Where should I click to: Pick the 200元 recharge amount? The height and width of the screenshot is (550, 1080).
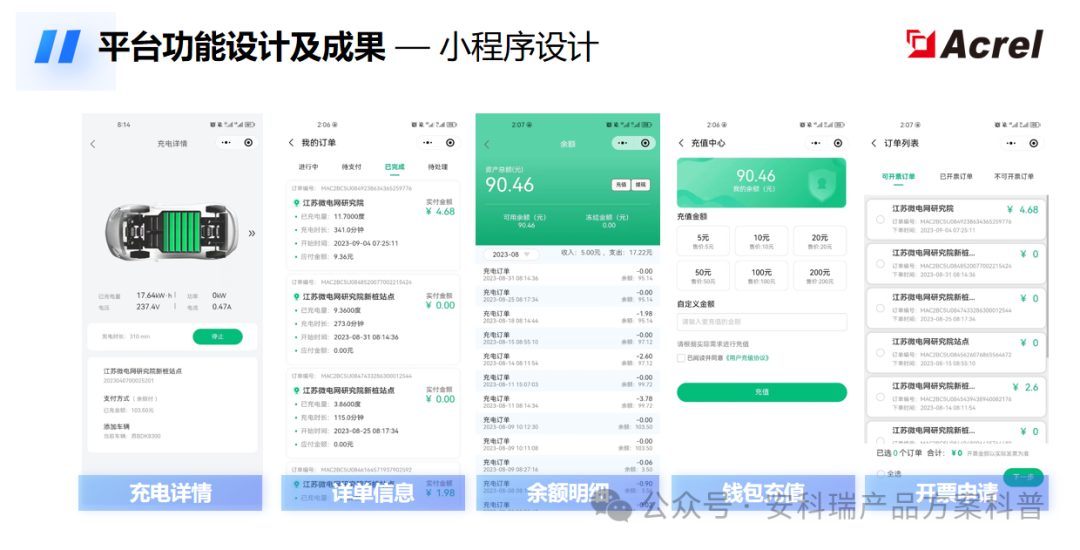[x=820, y=276]
